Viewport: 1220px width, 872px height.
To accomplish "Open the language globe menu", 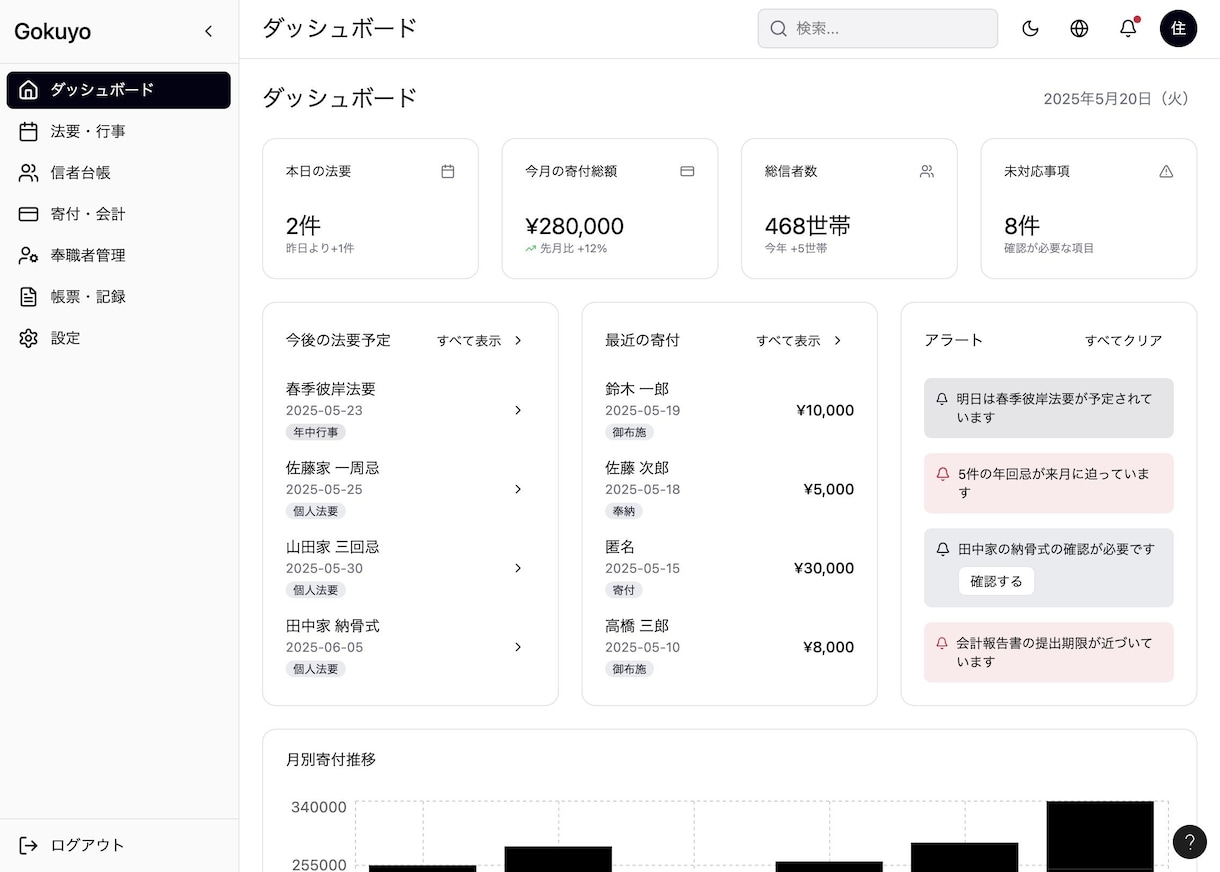I will point(1079,28).
